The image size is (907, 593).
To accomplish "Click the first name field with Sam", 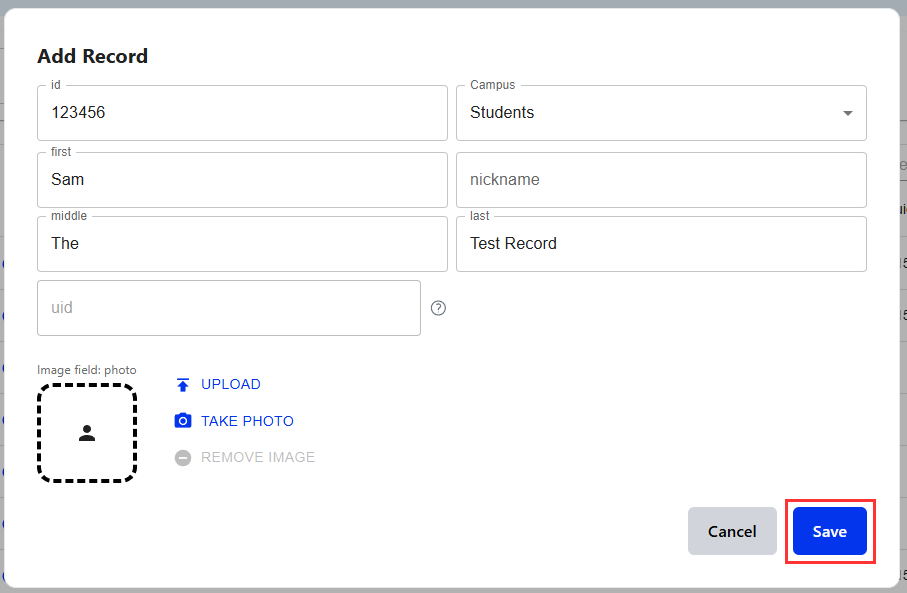I will 242,180.
